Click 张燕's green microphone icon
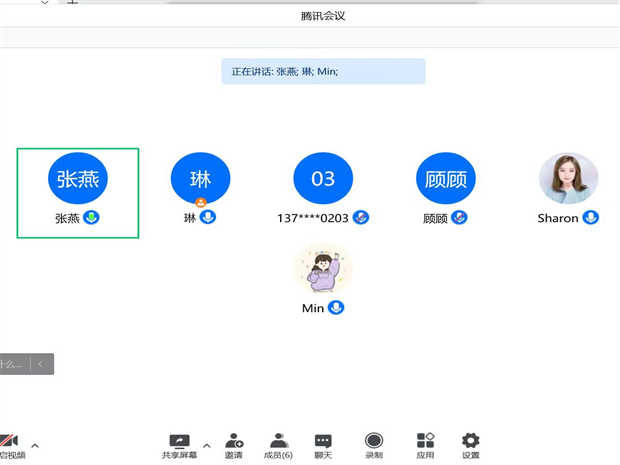The image size is (620, 465). tap(91, 217)
